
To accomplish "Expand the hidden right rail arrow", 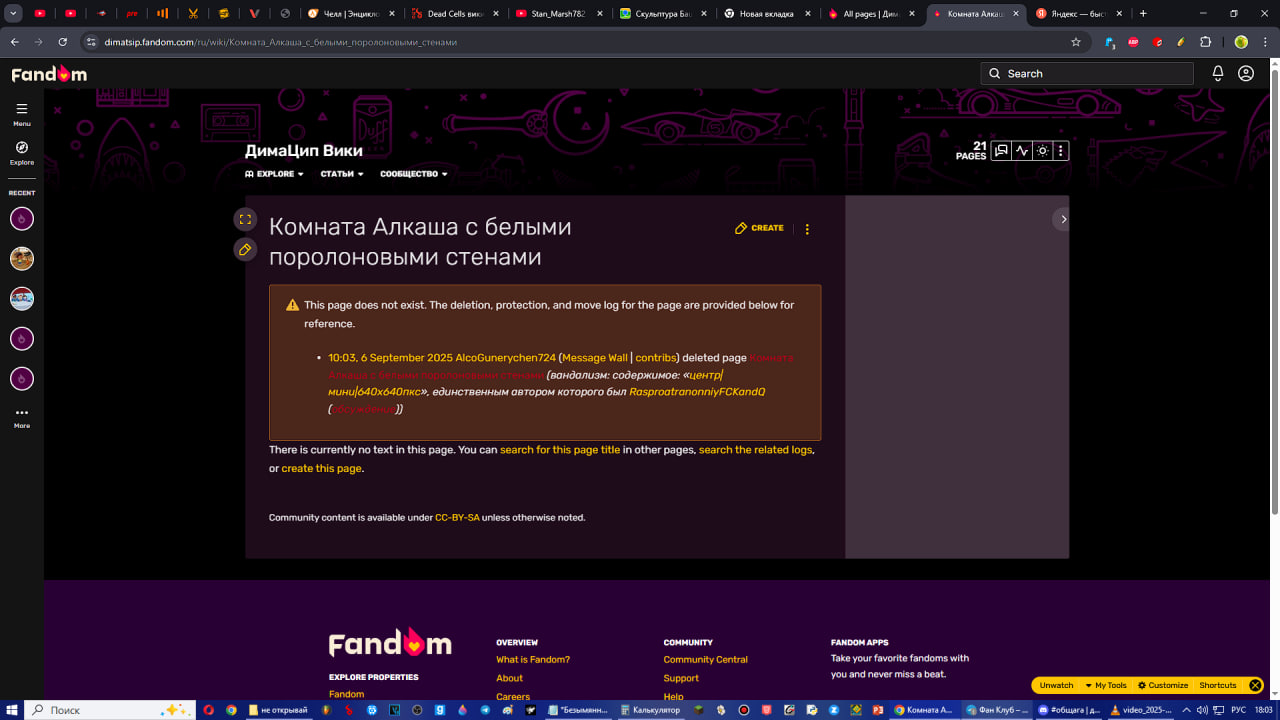I will point(1063,219).
